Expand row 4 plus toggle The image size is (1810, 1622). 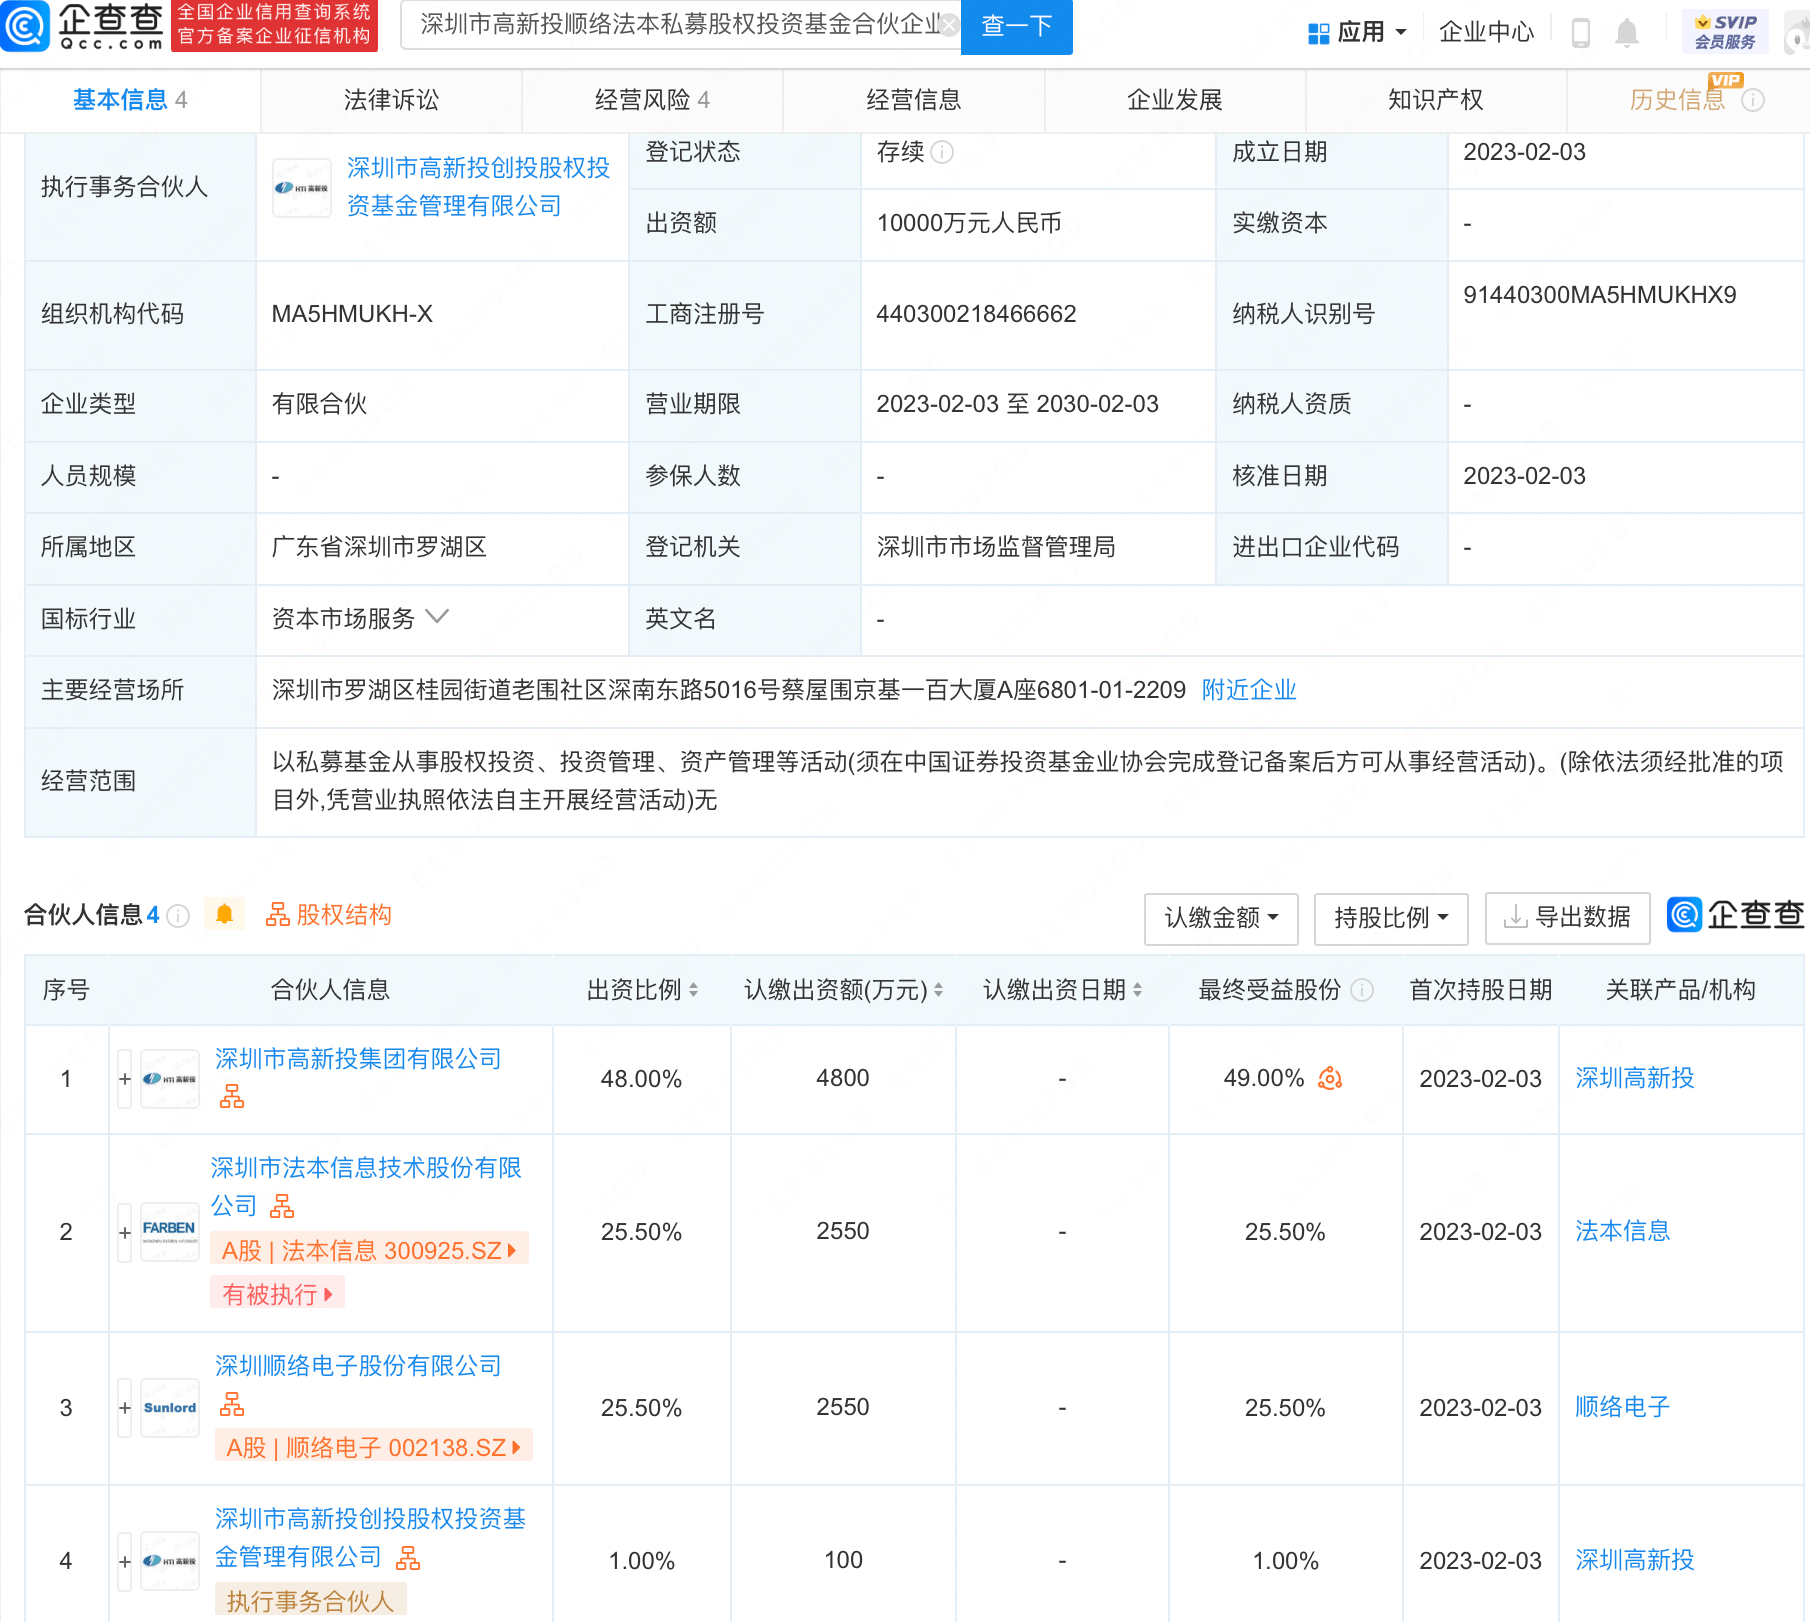coord(125,1561)
